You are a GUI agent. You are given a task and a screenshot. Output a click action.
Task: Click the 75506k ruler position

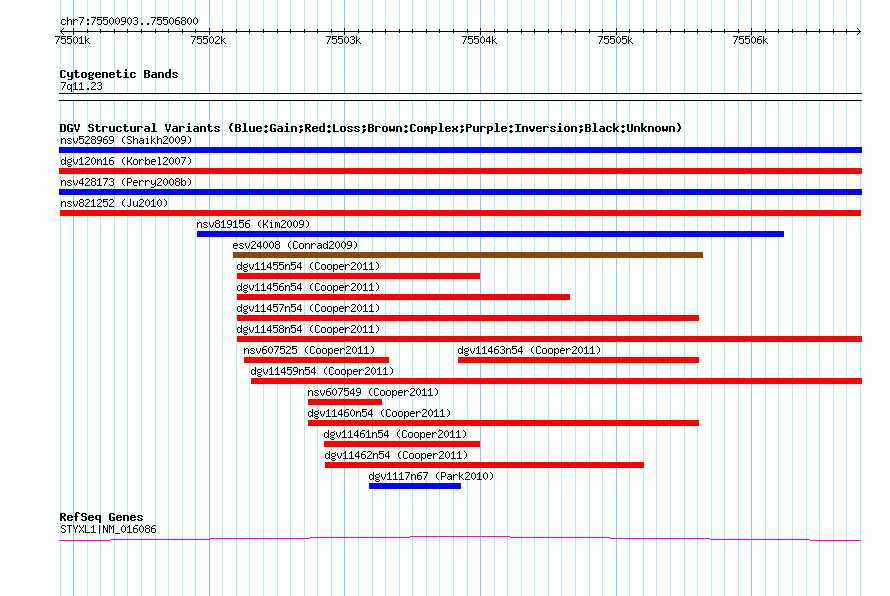click(750, 40)
